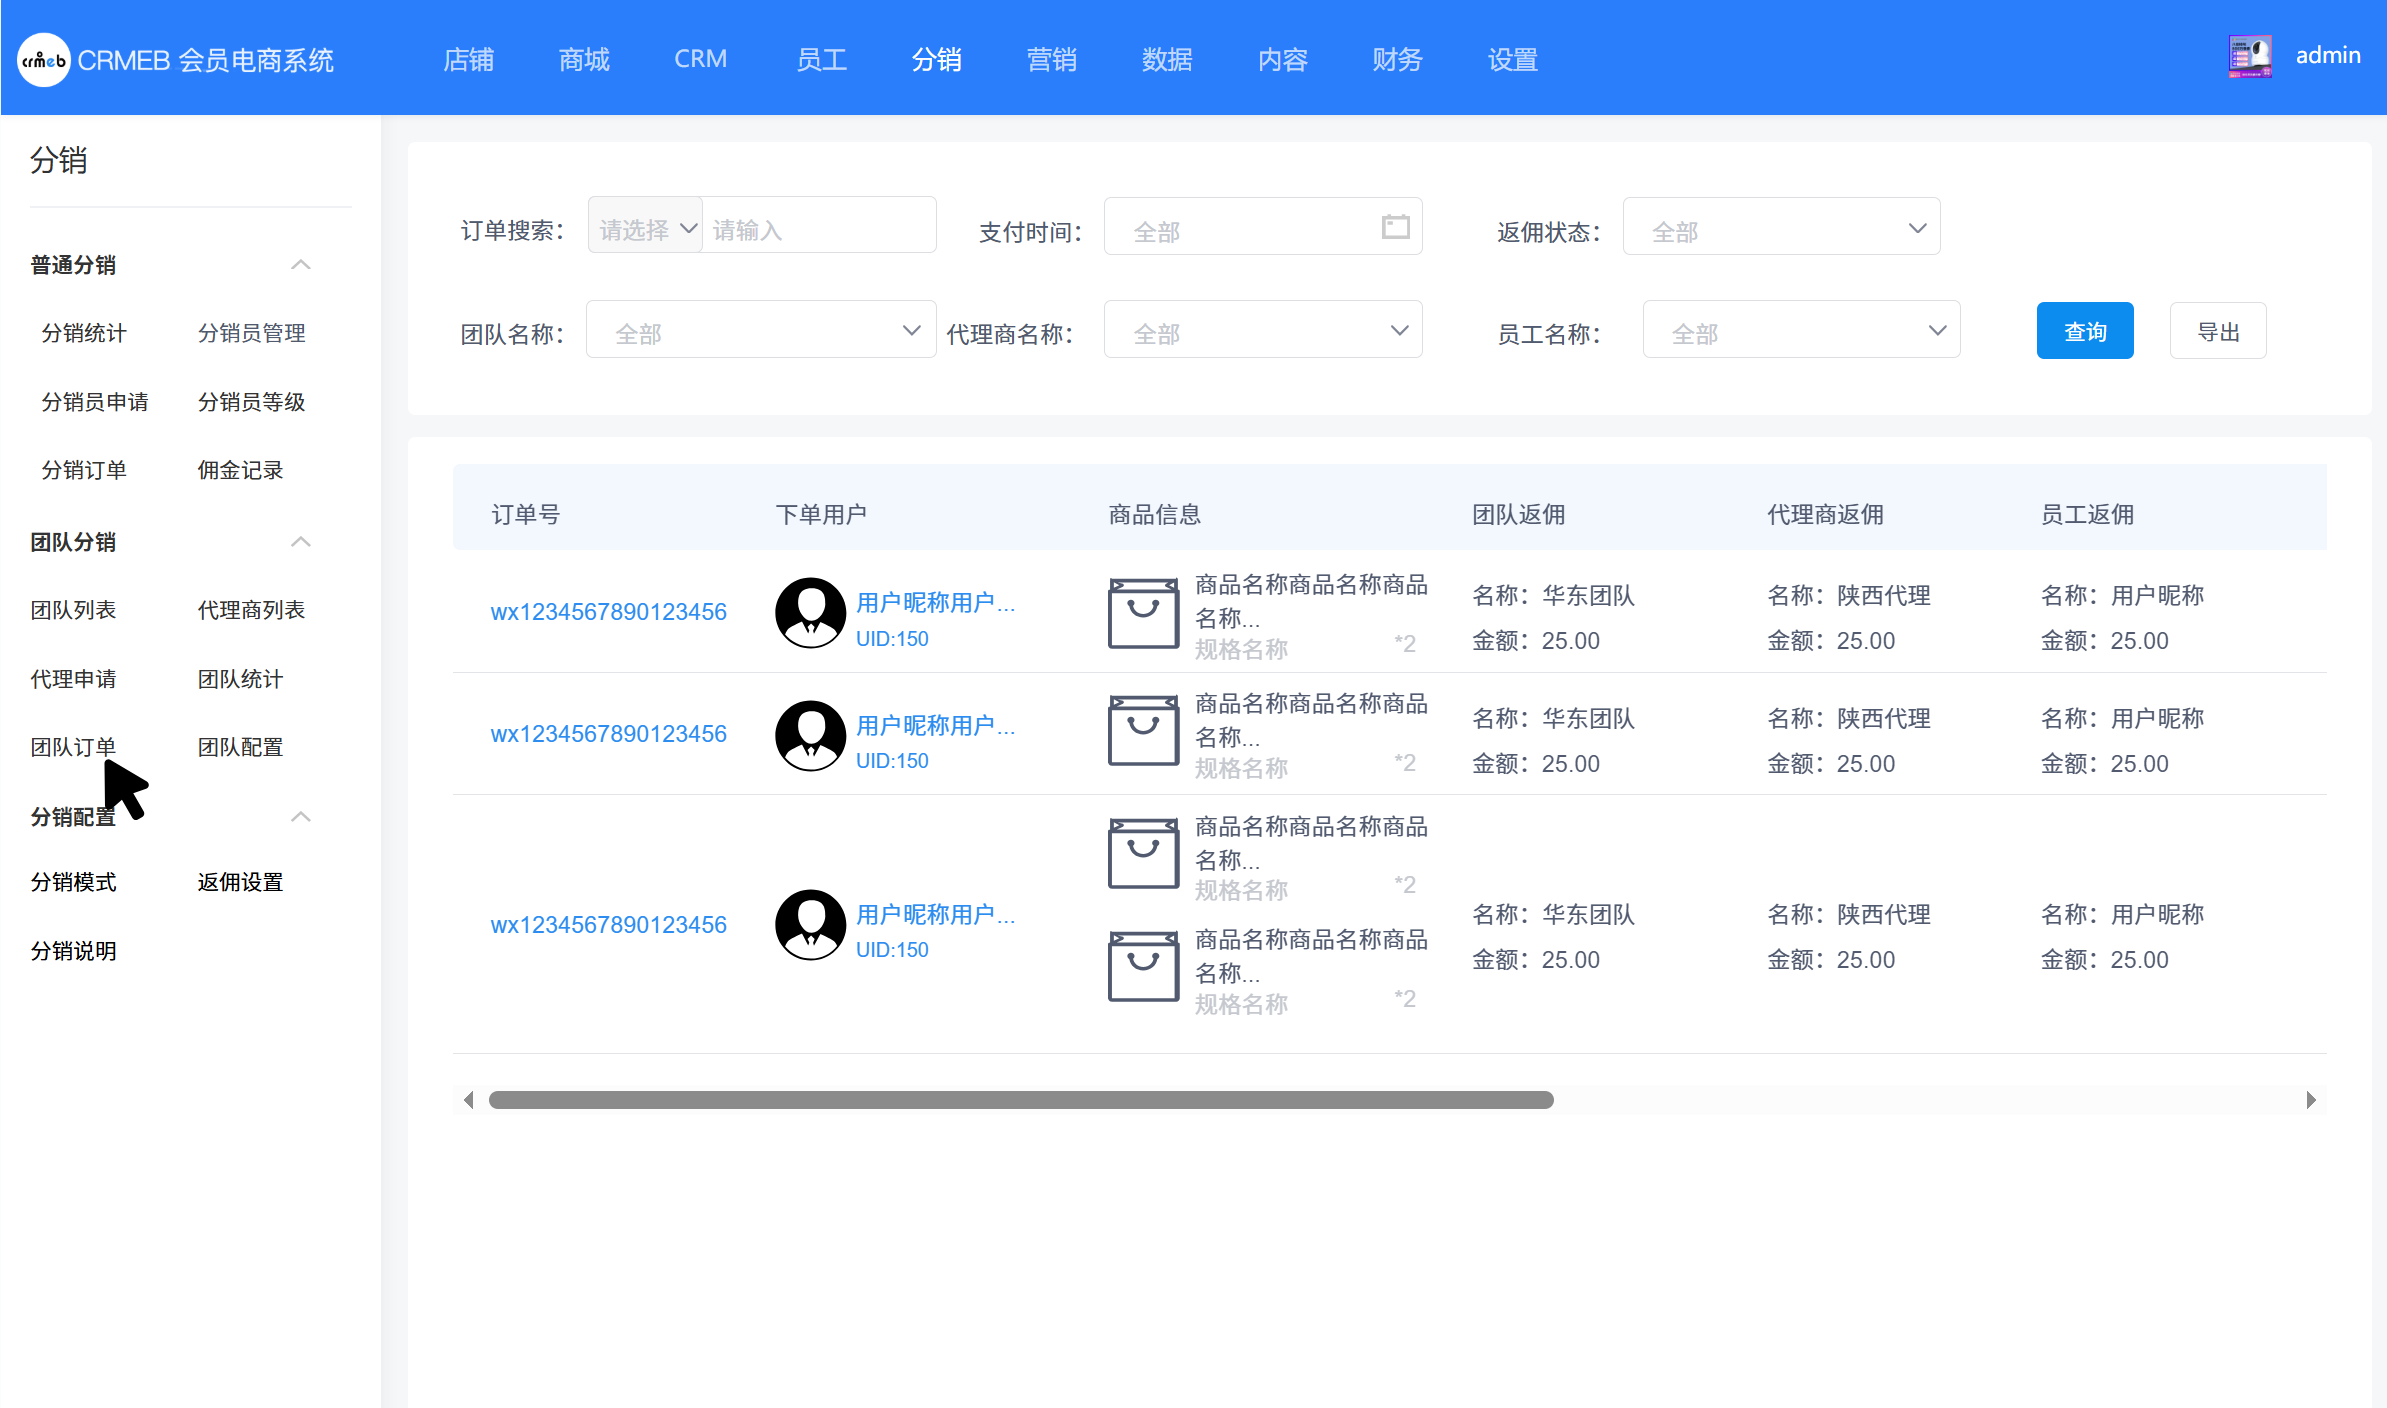Open the 团队名称 dropdown
This screenshot has height=1408, width=2387.
(760, 331)
